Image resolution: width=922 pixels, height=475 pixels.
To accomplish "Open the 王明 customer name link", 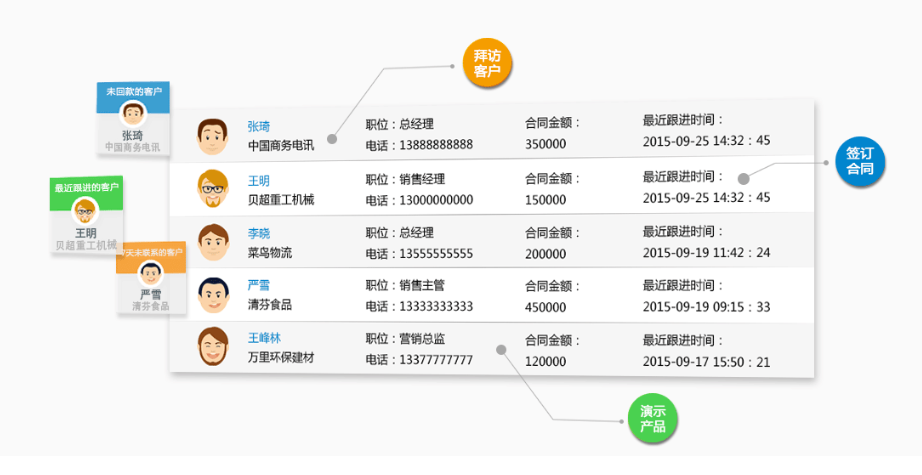I will pos(259,181).
